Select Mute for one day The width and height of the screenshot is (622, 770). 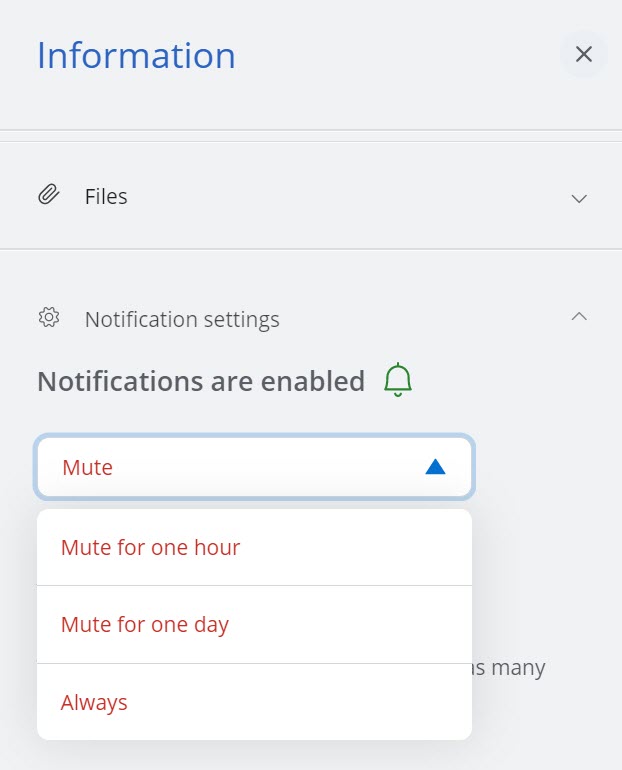tap(145, 625)
